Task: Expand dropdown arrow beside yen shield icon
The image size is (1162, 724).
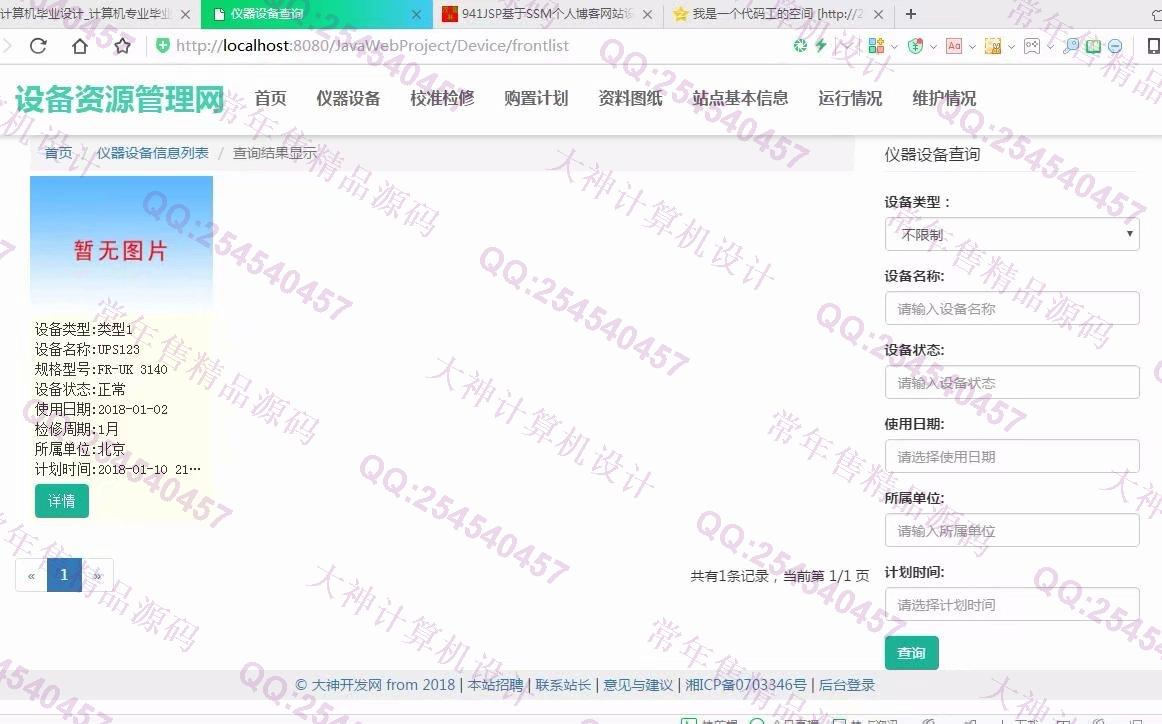Action: [x=933, y=47]
